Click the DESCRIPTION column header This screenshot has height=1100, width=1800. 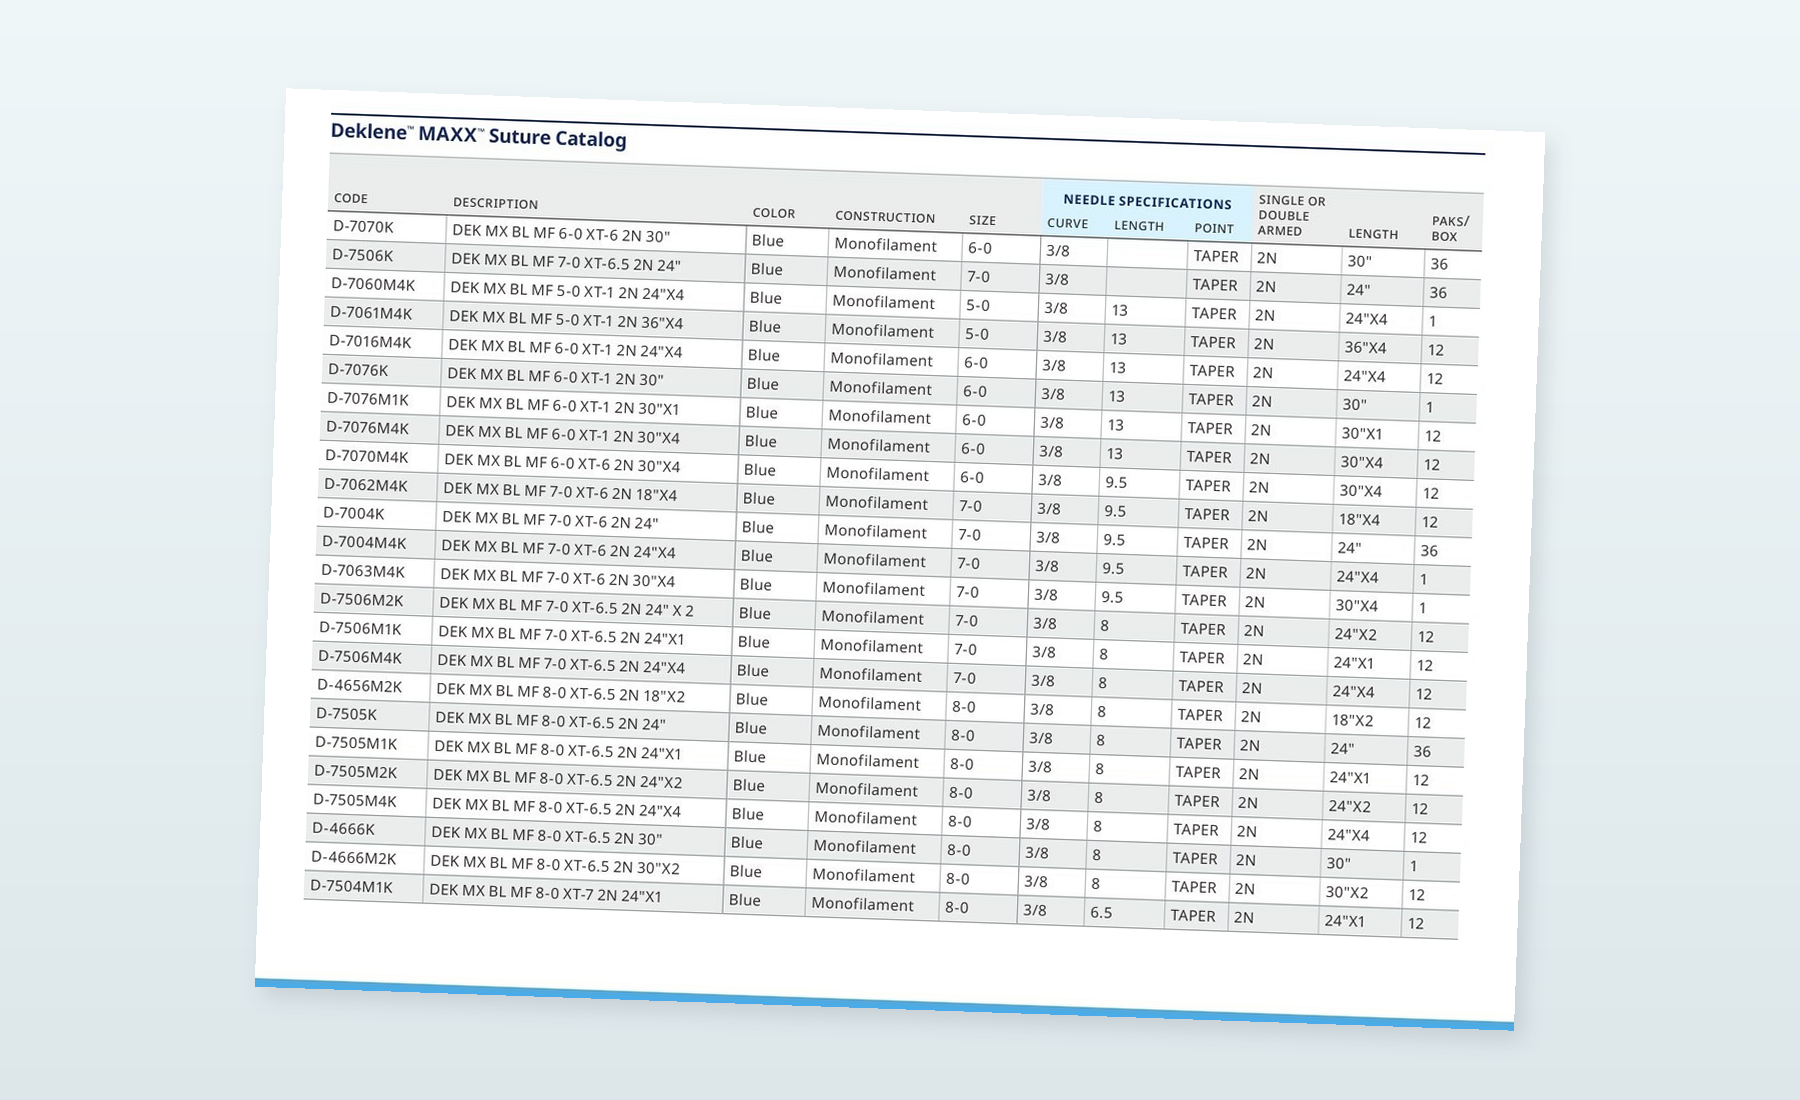coord(495,203)
